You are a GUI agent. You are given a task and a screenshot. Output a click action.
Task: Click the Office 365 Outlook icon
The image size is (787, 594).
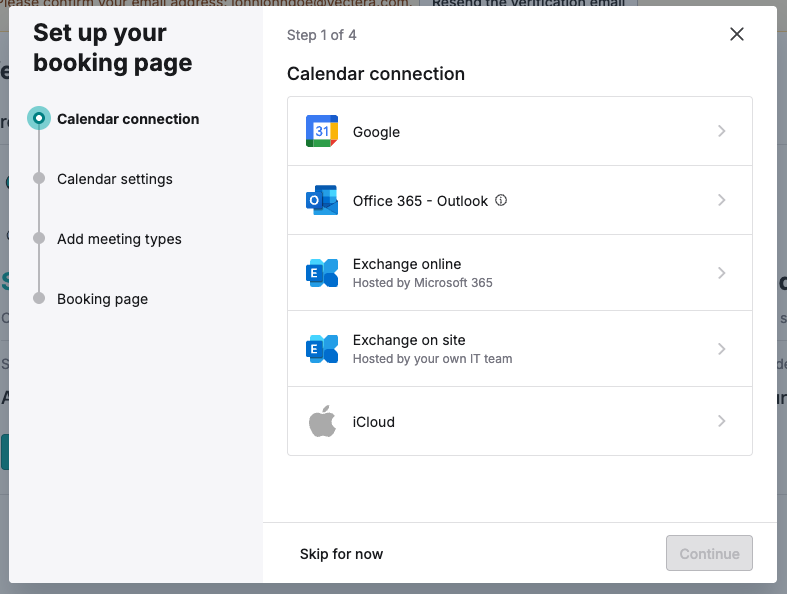click(x=322, y=200)
